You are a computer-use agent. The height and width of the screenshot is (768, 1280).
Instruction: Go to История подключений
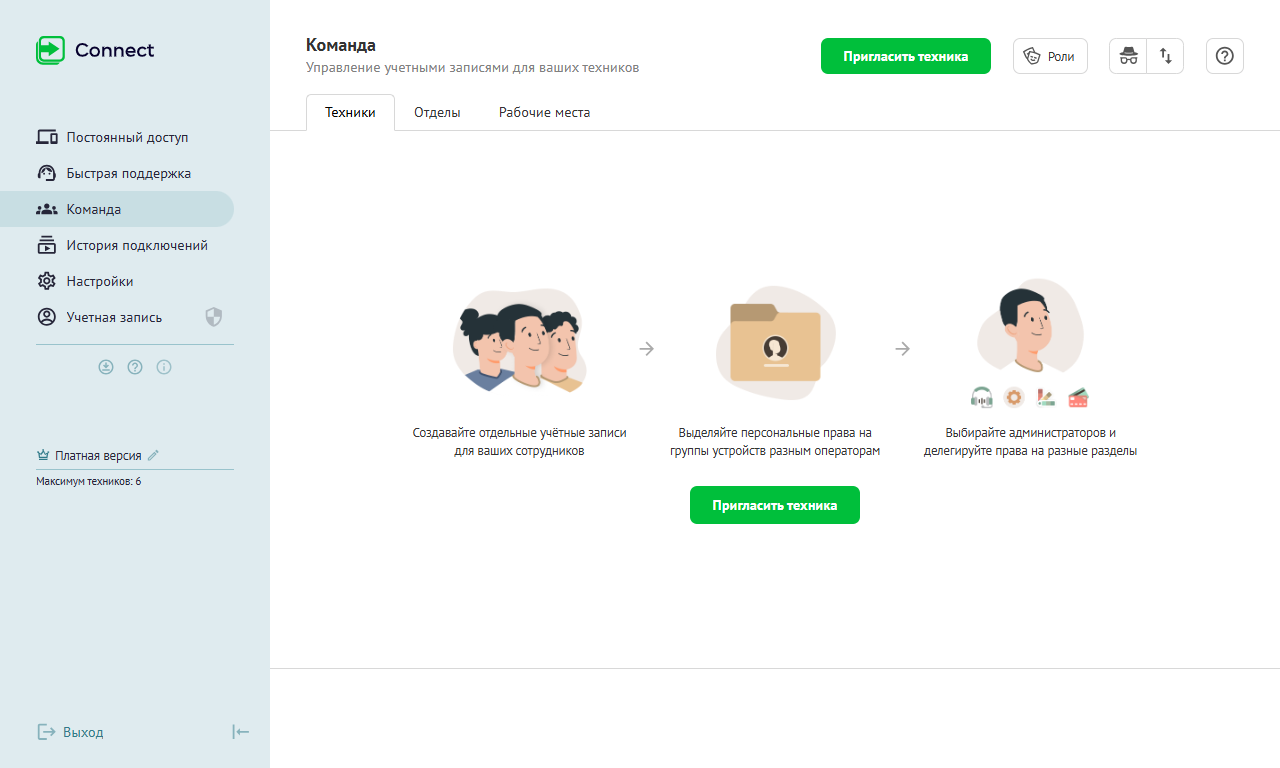click(x=137, y=245)
